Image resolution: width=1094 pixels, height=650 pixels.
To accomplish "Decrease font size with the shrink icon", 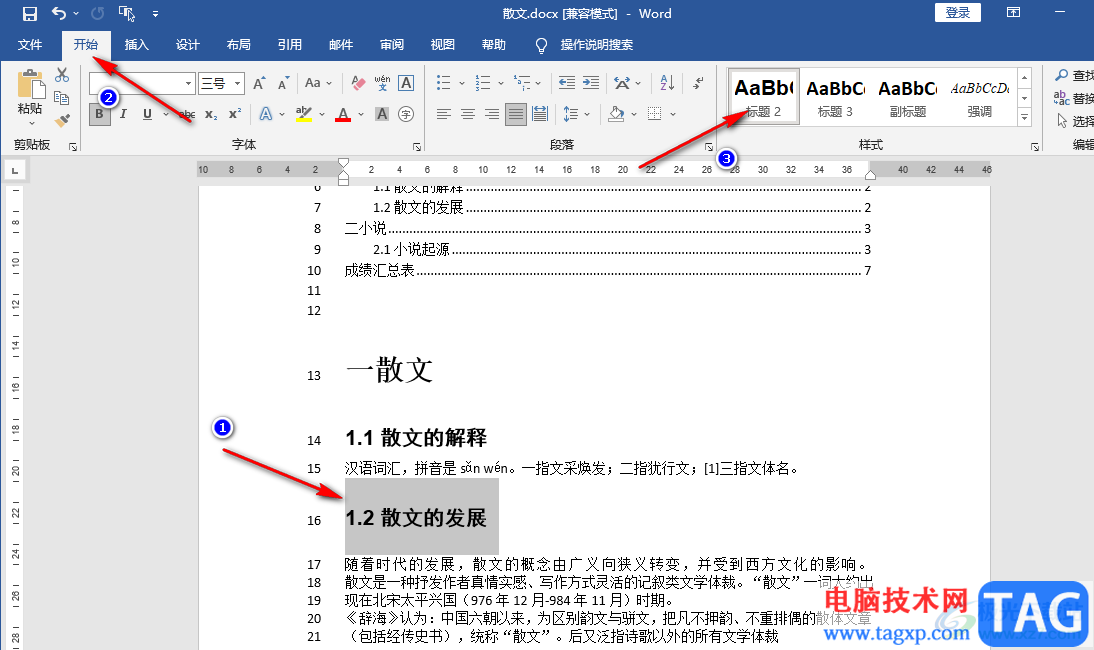I will point(283,83).
